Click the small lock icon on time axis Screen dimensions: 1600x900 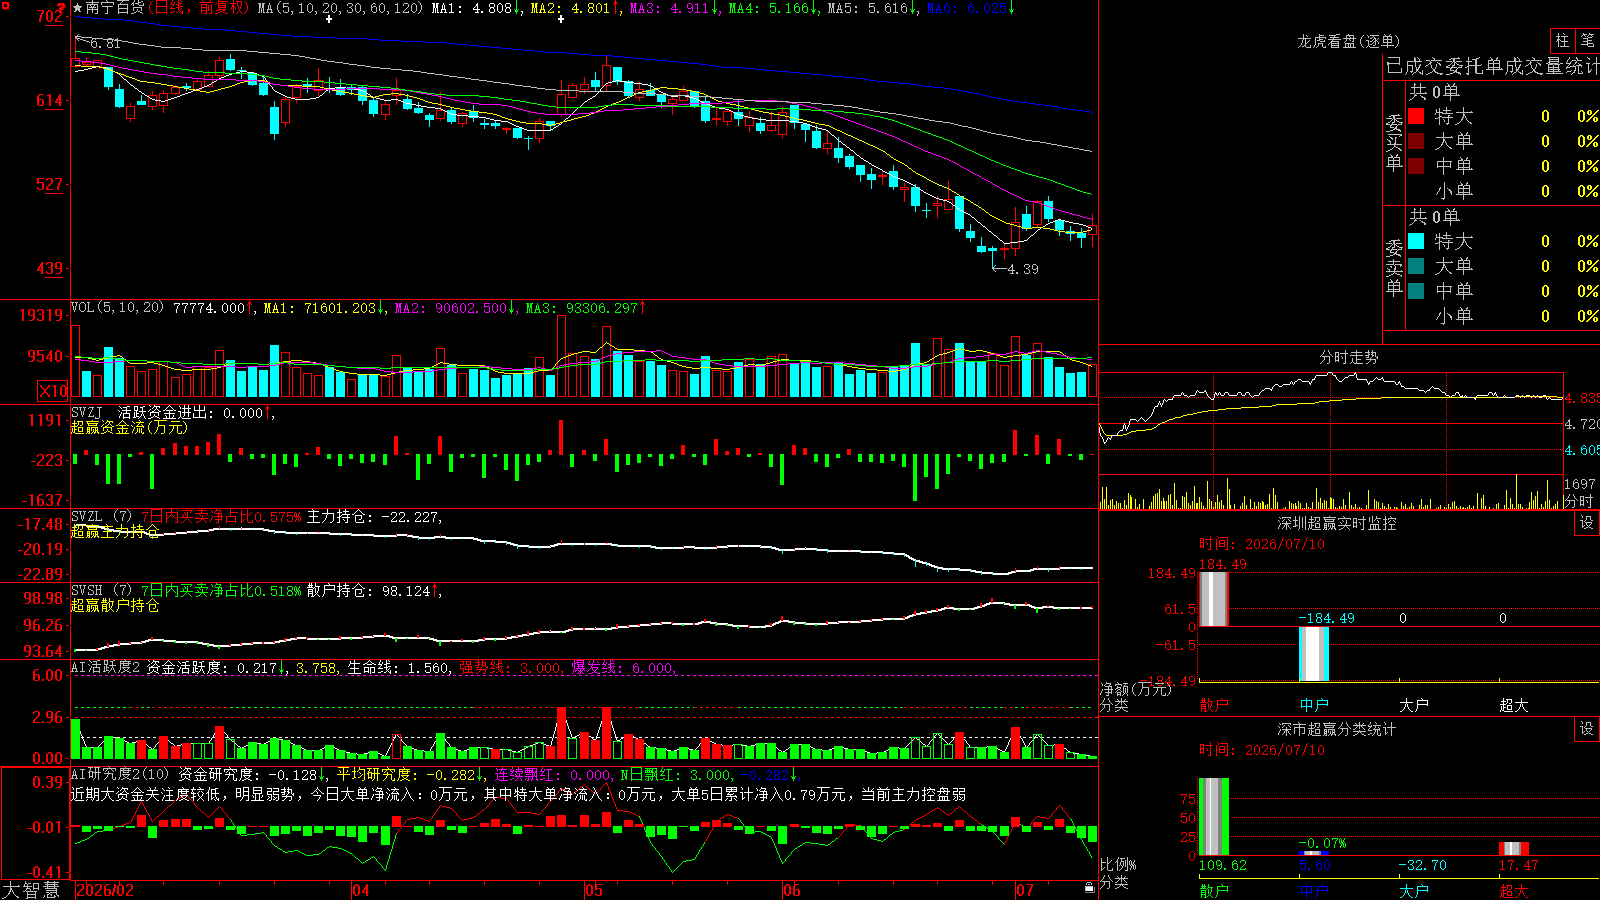(x=1089, y=887)
